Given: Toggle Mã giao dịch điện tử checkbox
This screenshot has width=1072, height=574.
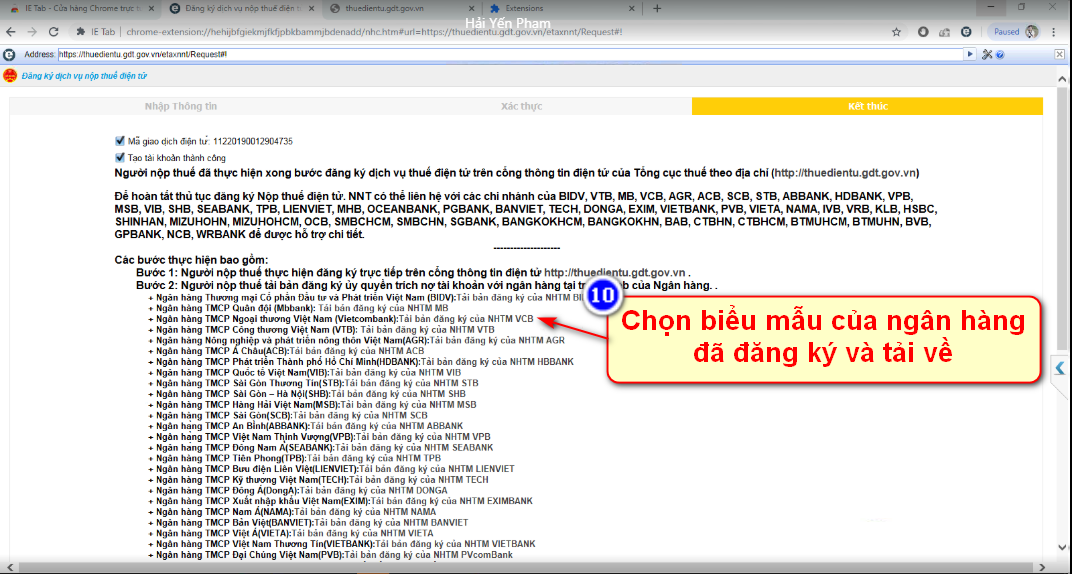Looking at the screenshot, I should coord(120,141).
